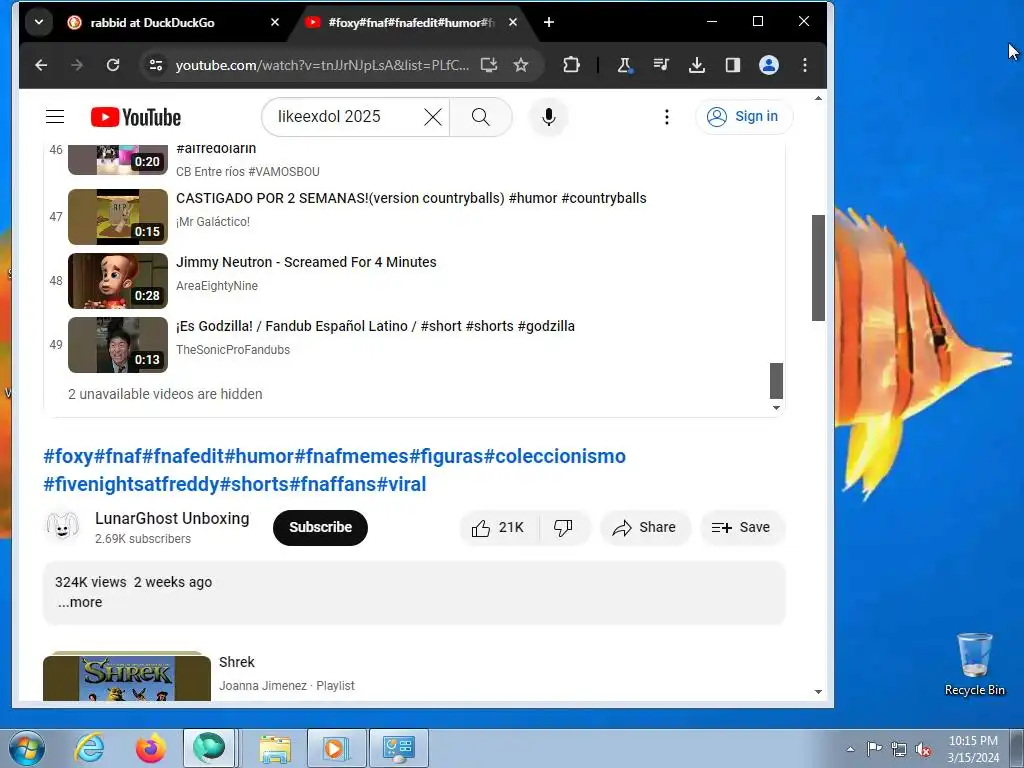This screenshot has width=1024, height=768.
Task: Open the Recycle Bin desktop icon
Action: click(974, 664)
